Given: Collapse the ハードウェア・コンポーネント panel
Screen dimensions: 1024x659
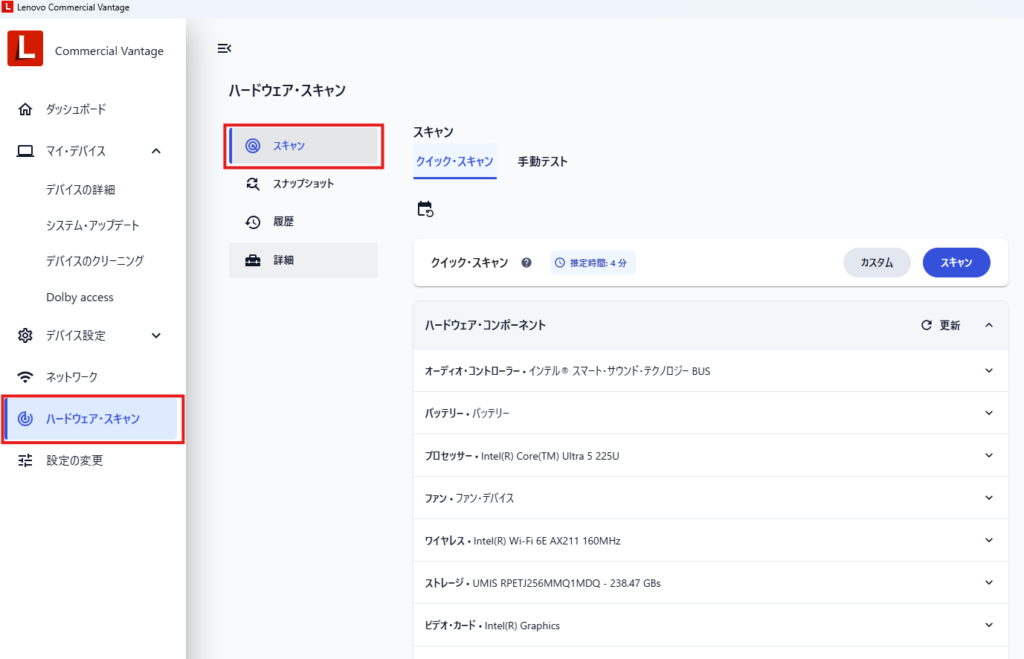Looking at the screenshot, I should pos(989,325).
